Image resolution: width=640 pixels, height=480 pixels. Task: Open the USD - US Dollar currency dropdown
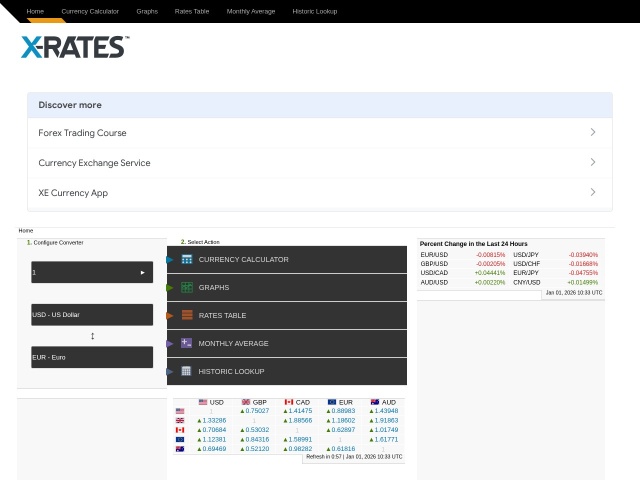coord(92,315)
